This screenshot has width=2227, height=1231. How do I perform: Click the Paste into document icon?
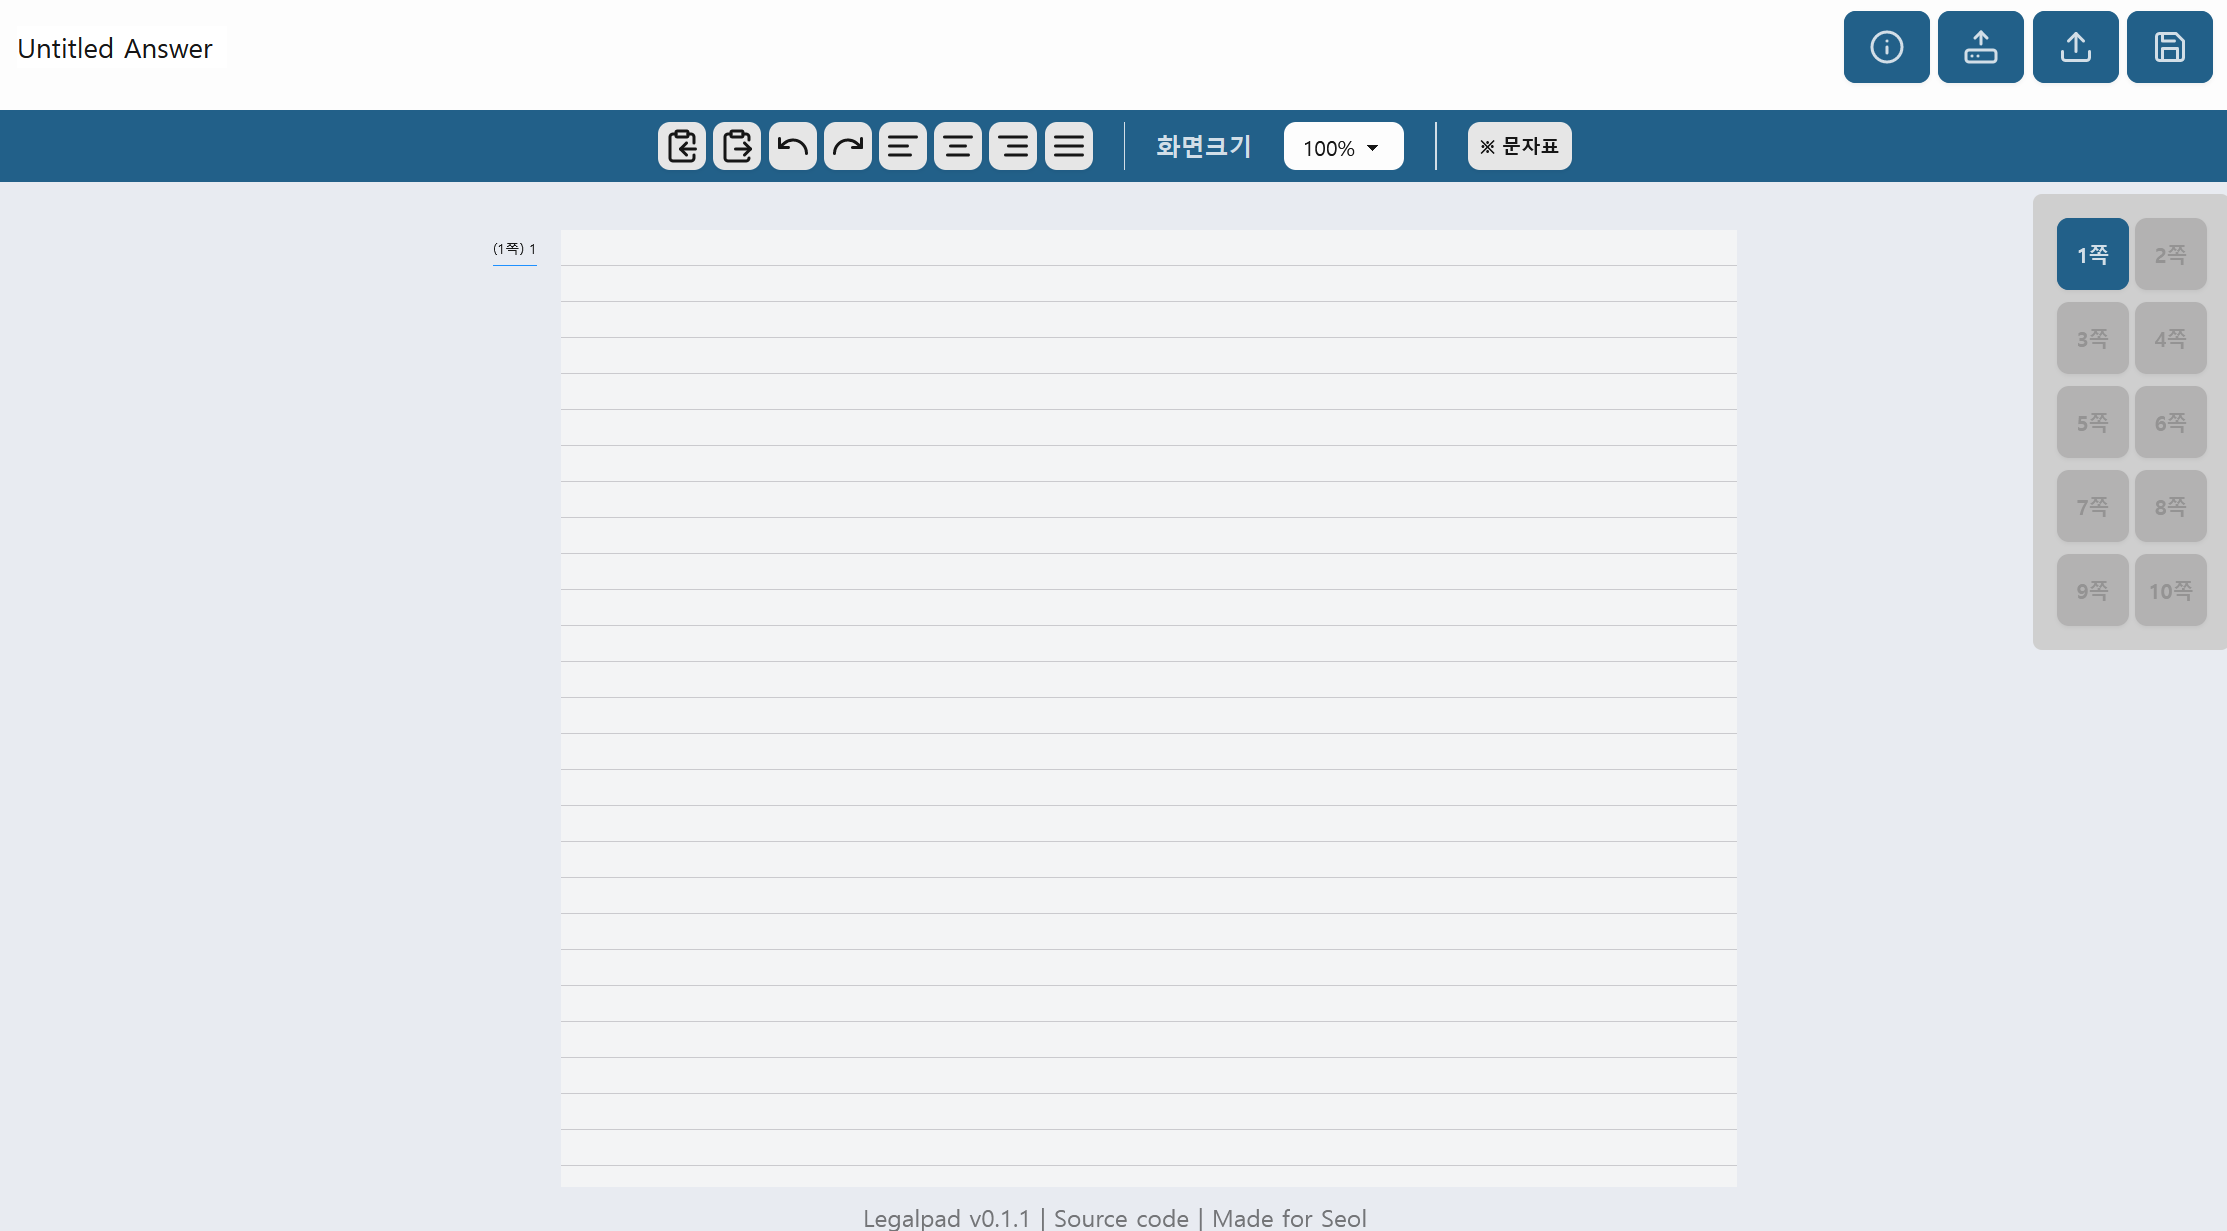pyautogui.click(x=681, y=146)
